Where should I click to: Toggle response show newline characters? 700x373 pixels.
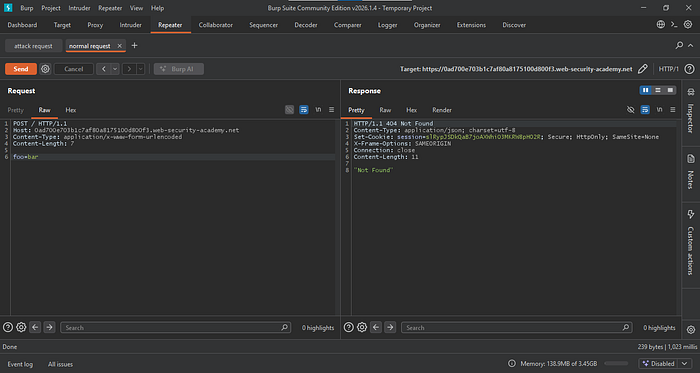[x=659, y=110]
